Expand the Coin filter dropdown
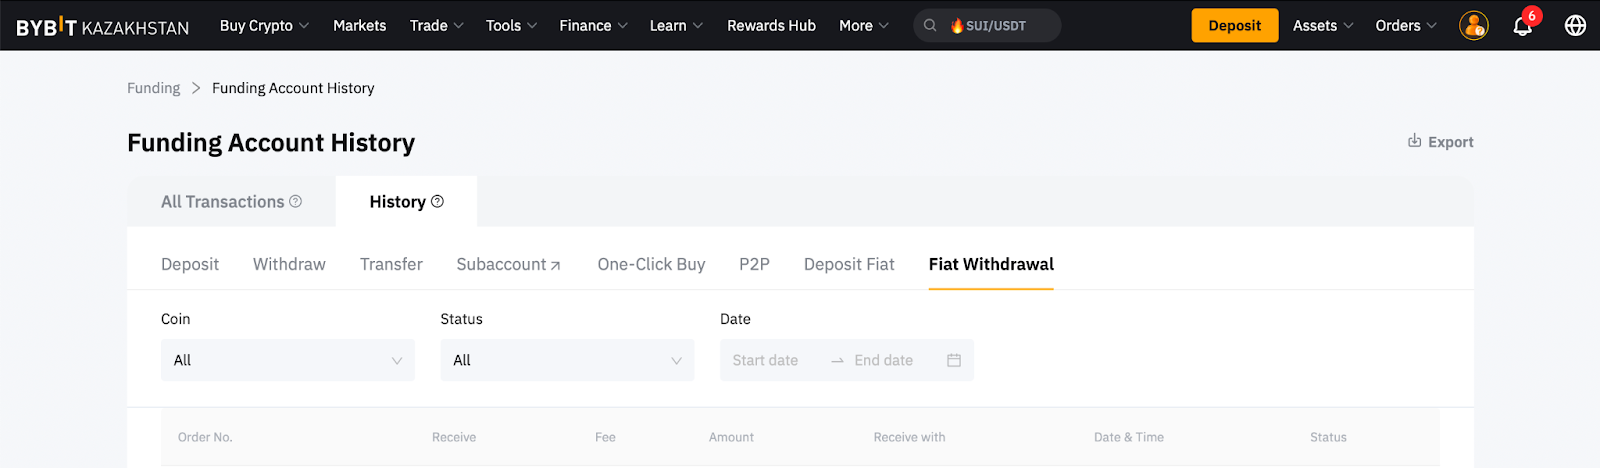This screenshot has width=1600, height=468. [287, 360]
